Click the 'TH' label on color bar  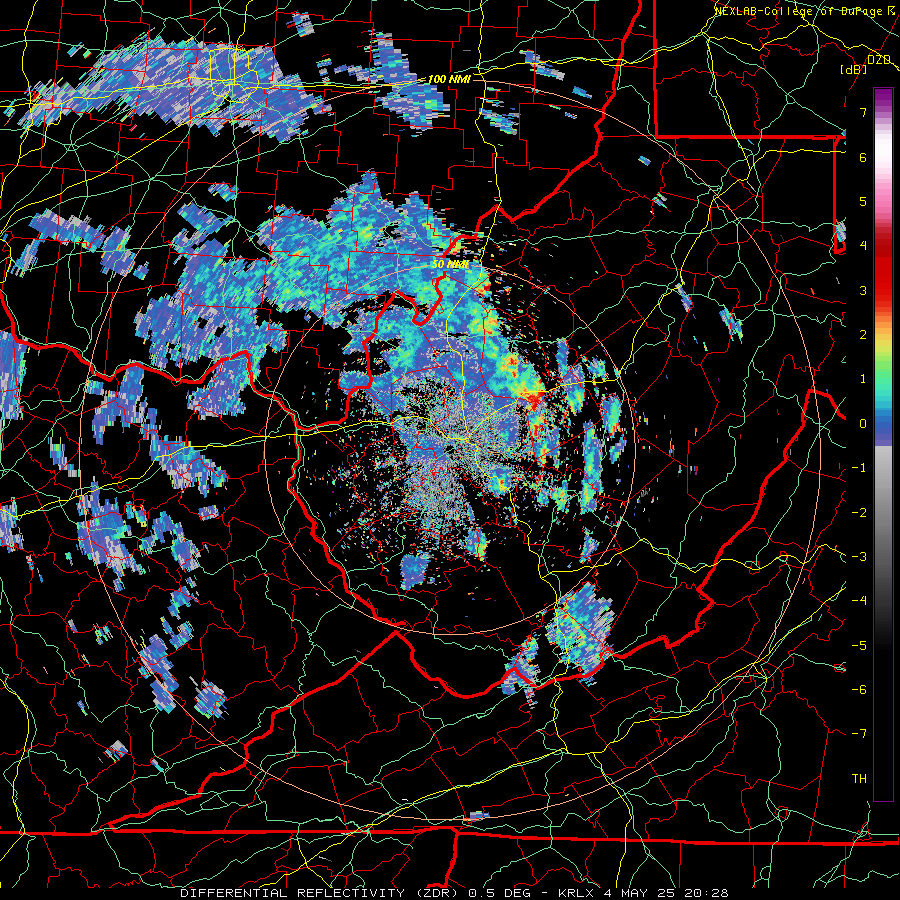click(x=859, y=778)
